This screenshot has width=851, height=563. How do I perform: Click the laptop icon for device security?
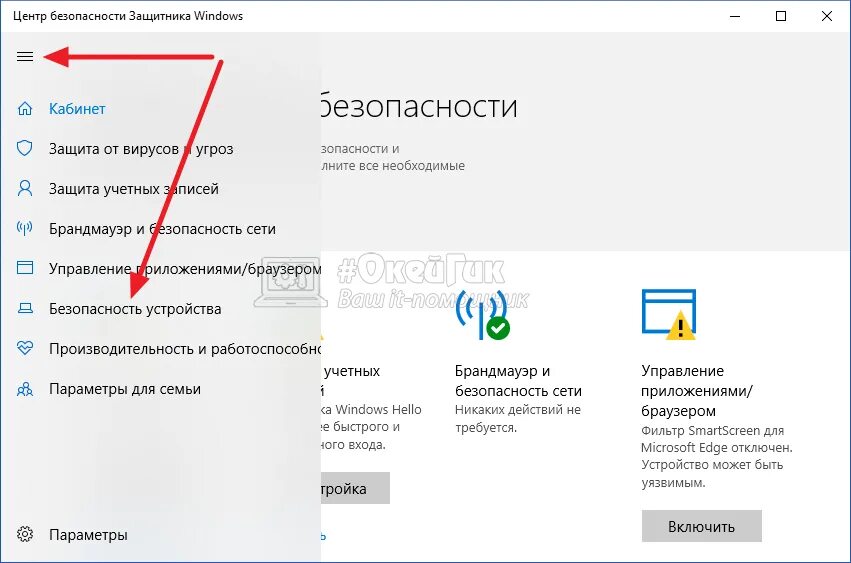point(25,308)
